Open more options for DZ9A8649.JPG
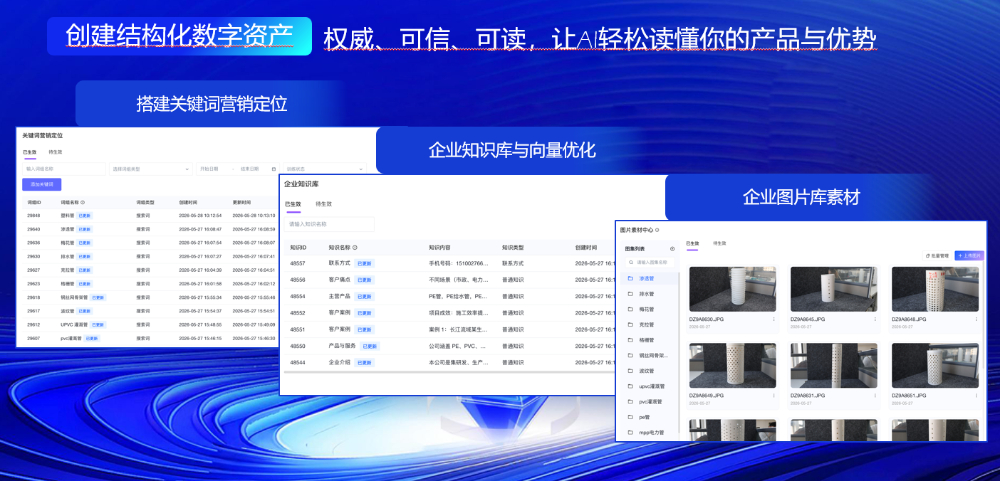 click(774, 396)
